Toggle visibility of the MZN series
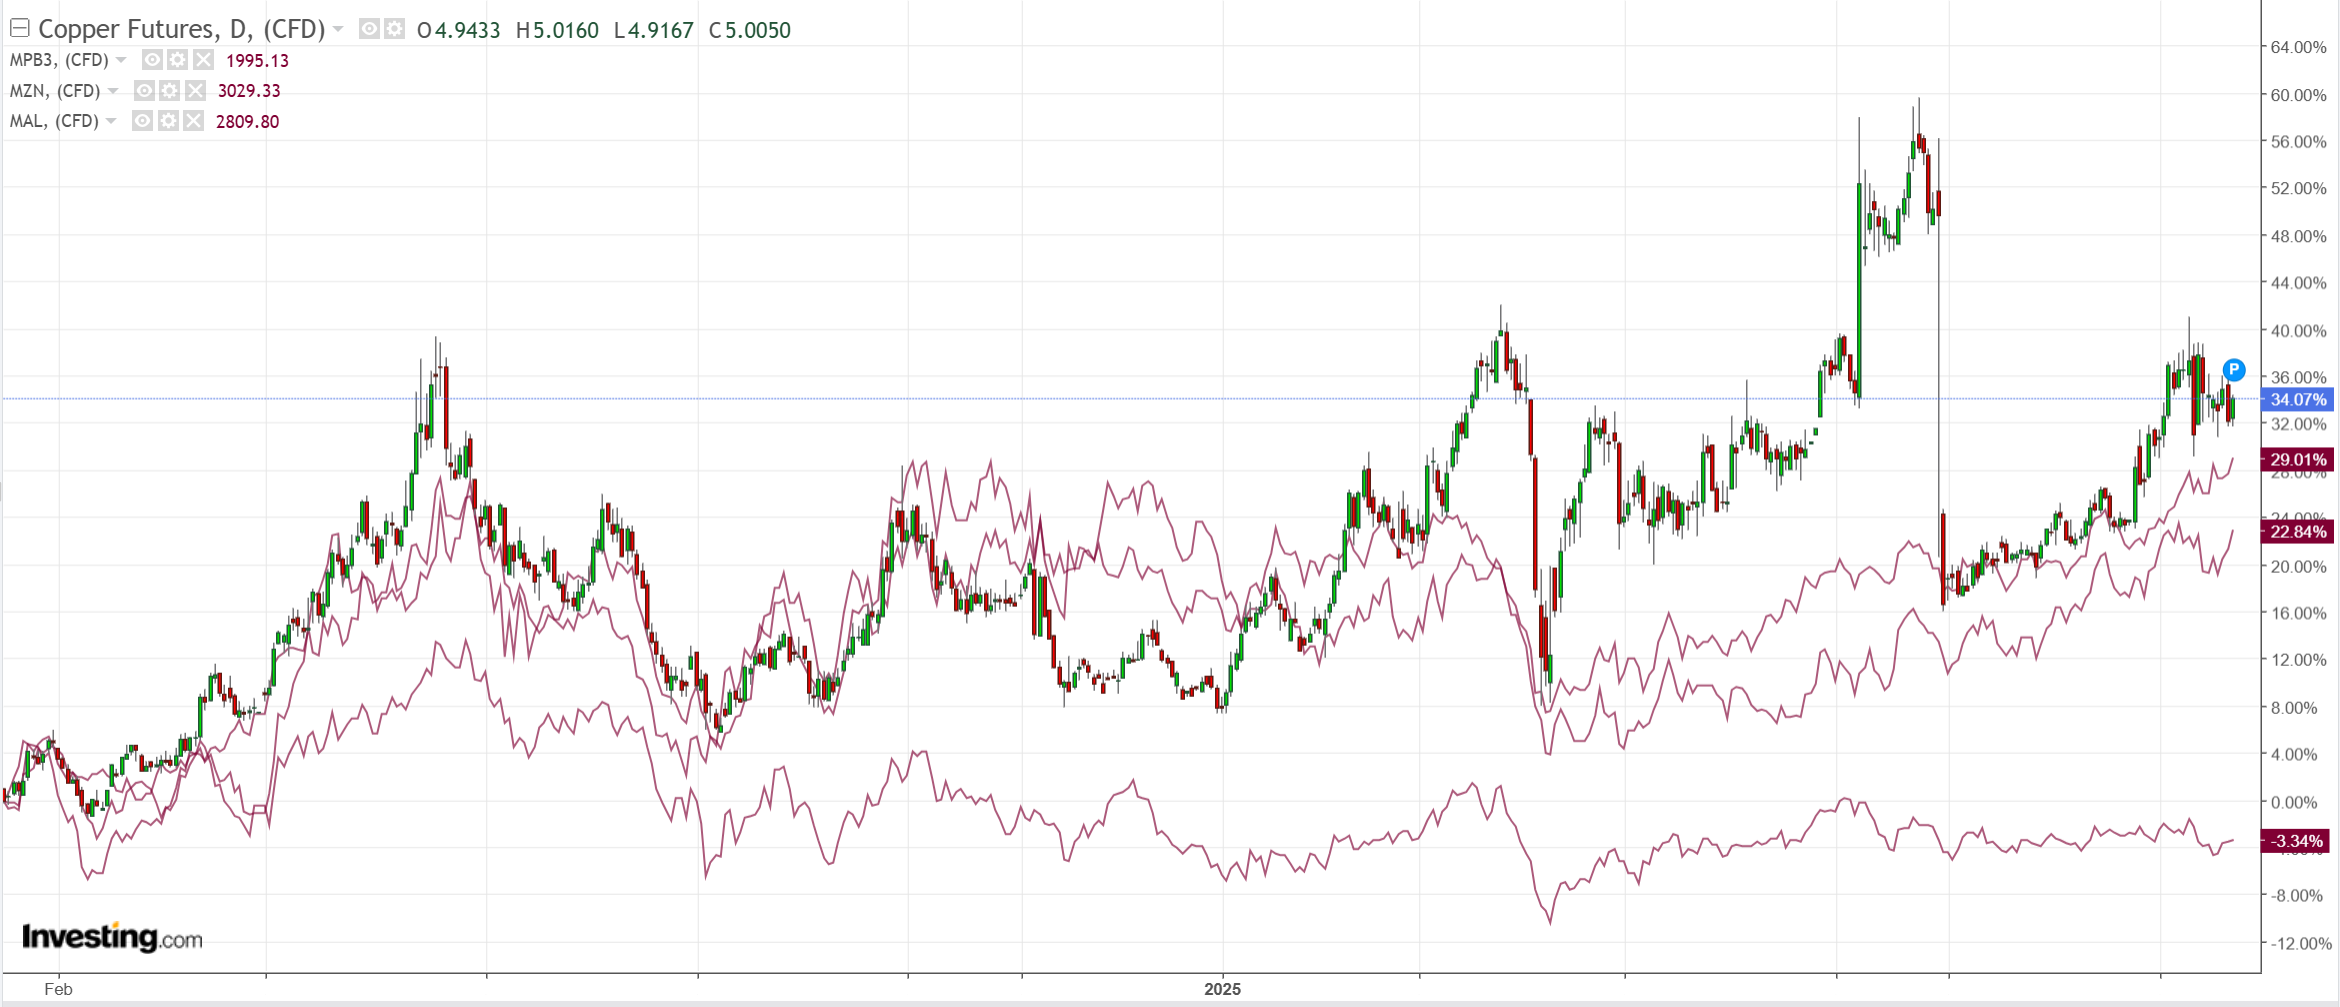Image resolution: width=2340 pixels, height=1007 pixels. click(144, 91)
